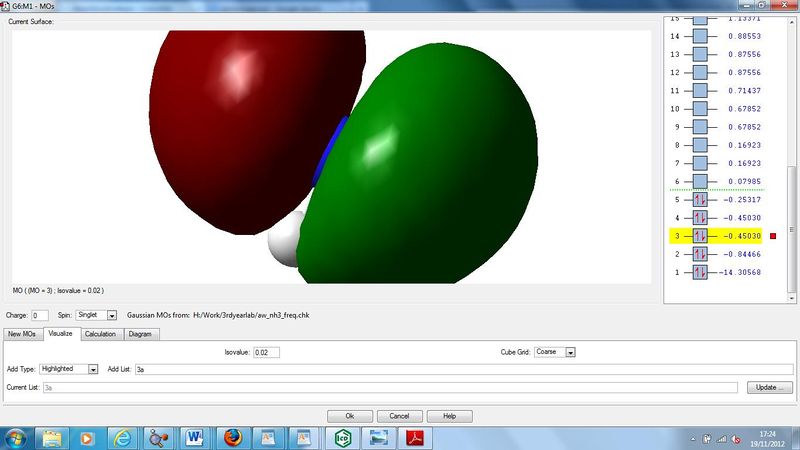Switch to the Calculation tab

pos(100,334)
